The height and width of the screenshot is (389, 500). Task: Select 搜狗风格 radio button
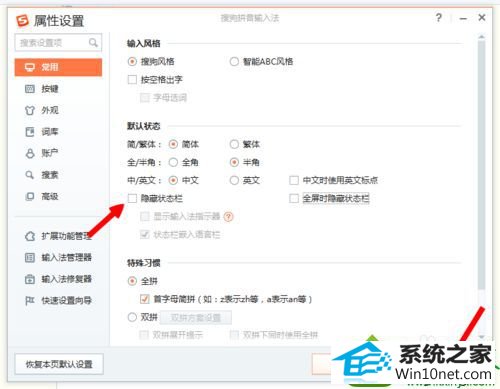[132, 62]
